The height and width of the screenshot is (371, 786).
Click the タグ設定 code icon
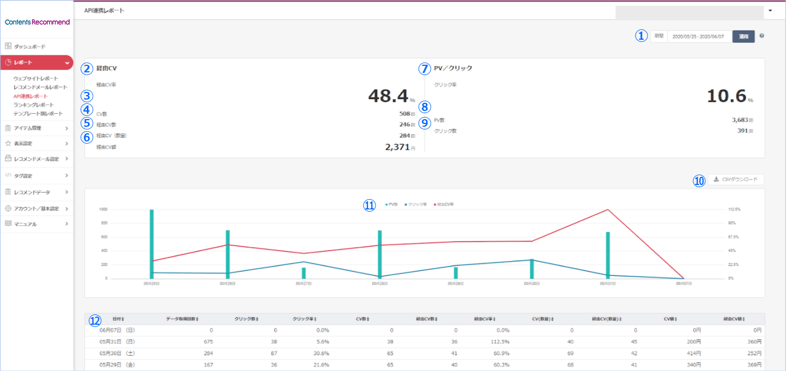(8, 176)
